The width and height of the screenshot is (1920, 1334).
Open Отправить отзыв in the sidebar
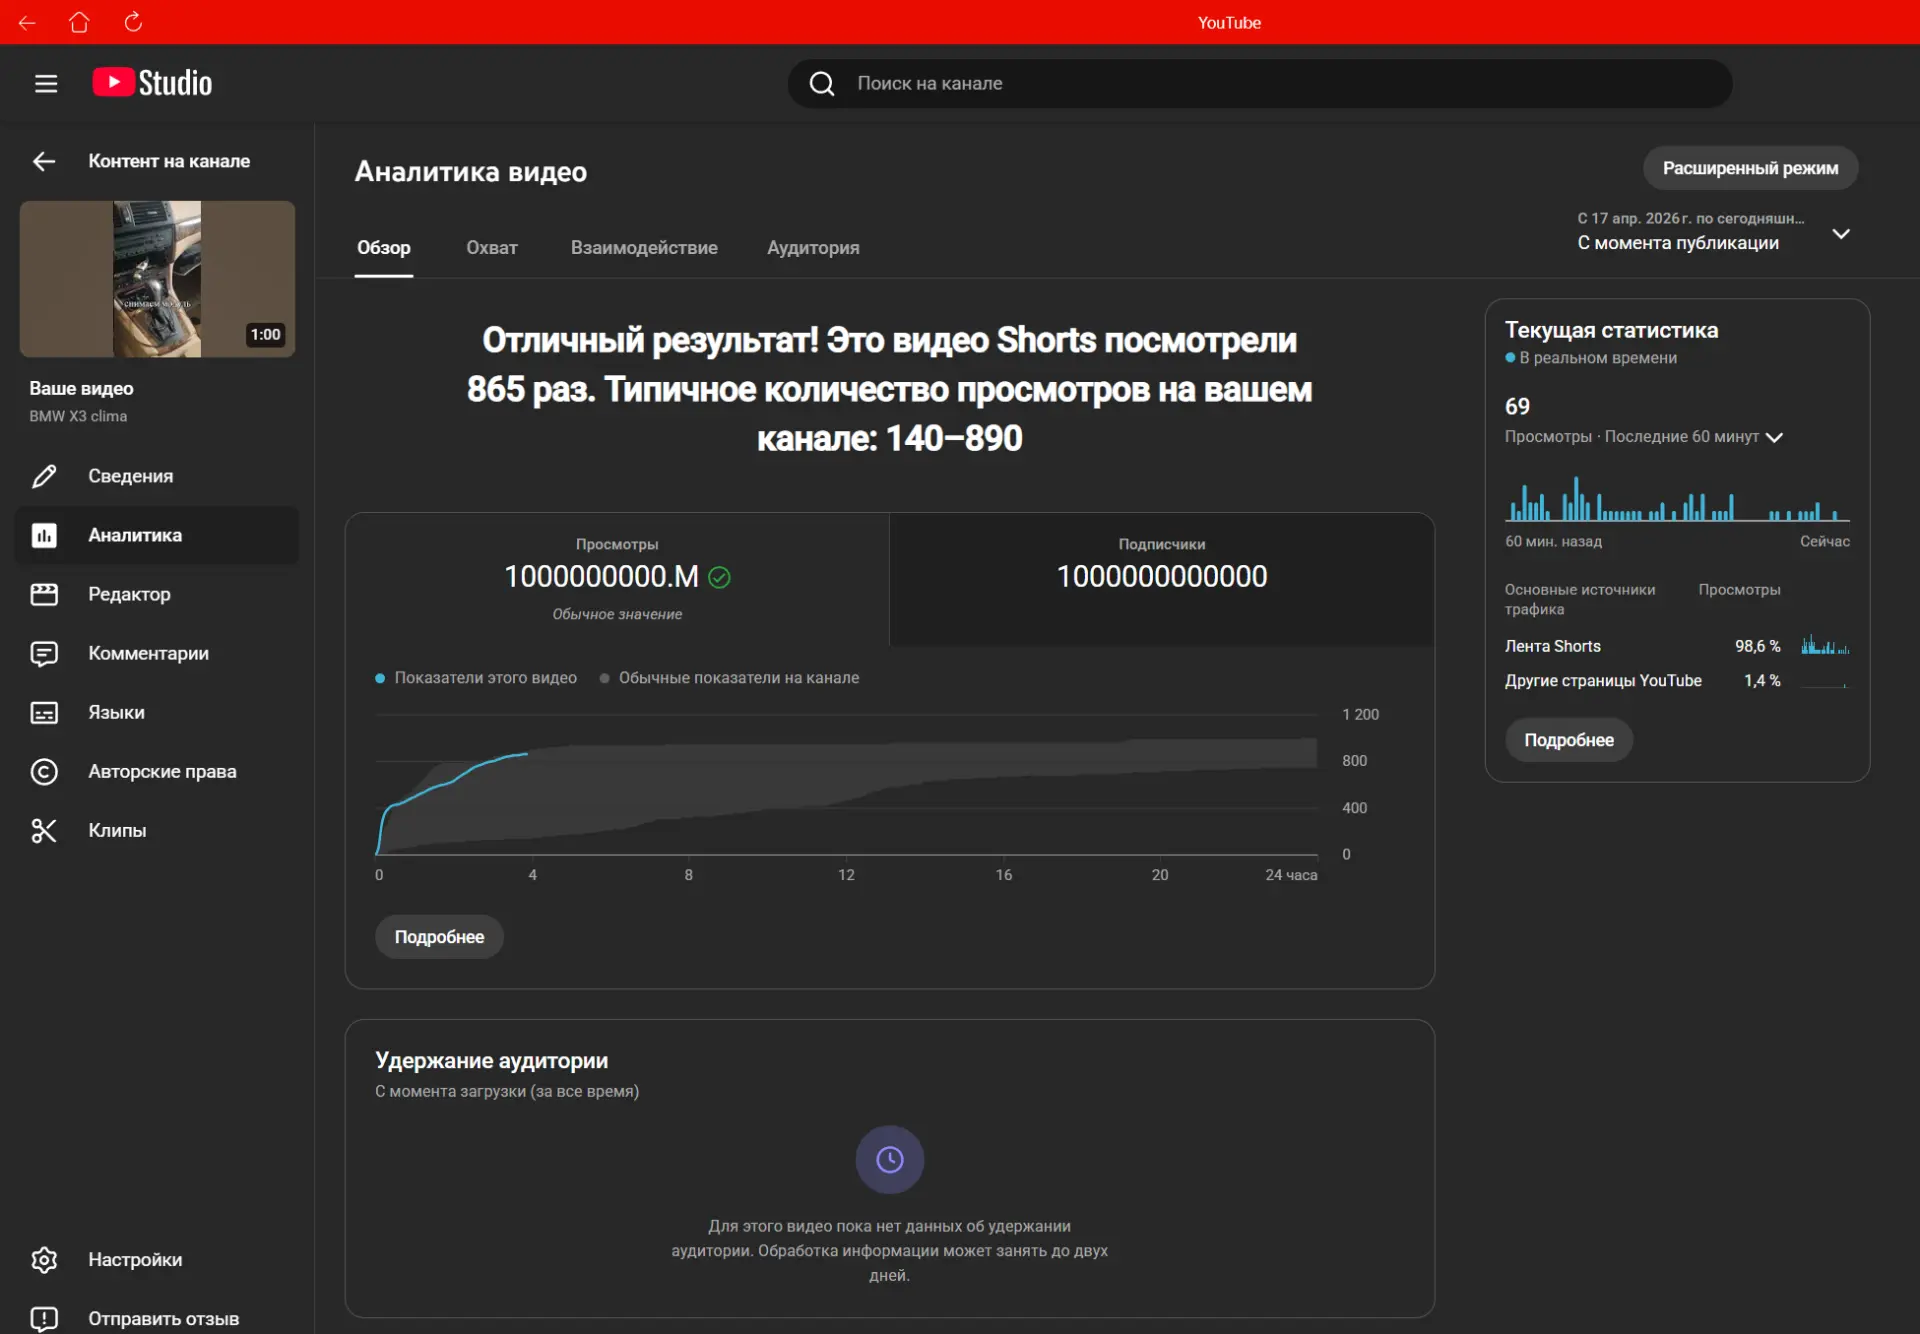157,1318
